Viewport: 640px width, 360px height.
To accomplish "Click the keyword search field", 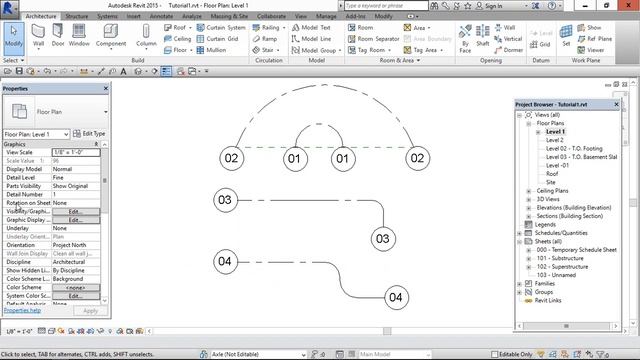I will pyautogui.click(x=386, y=6).
